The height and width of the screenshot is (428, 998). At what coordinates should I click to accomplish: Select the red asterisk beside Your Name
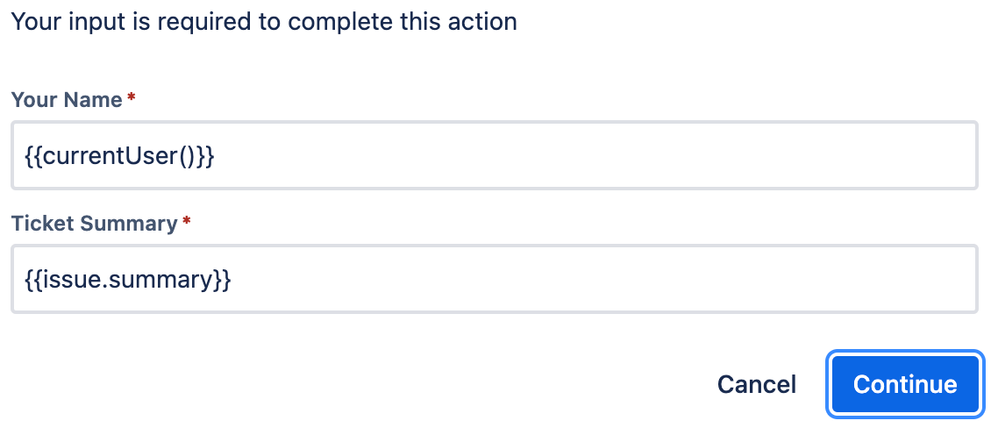tap(131, 97)
